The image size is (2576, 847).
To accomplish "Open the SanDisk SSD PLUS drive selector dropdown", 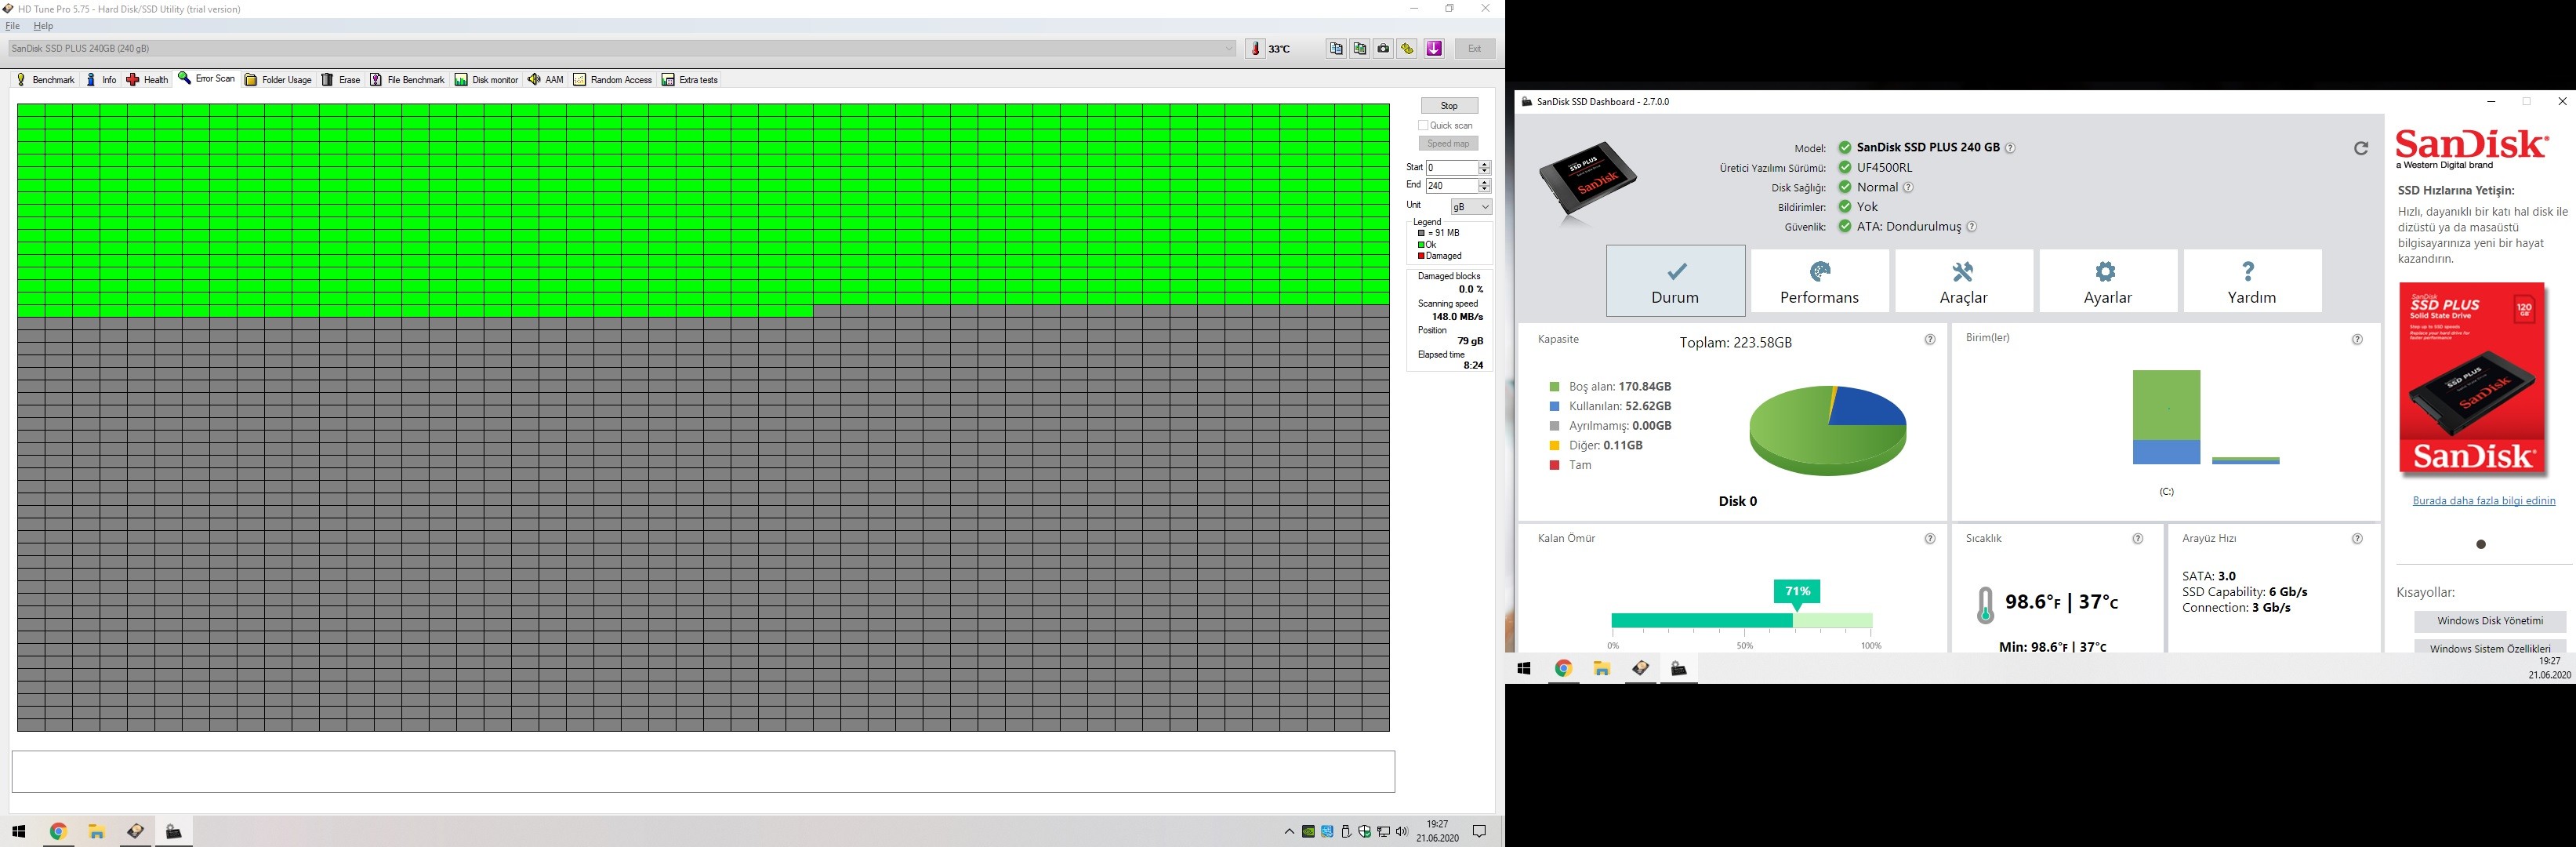I will click(x=1229, y=48).
